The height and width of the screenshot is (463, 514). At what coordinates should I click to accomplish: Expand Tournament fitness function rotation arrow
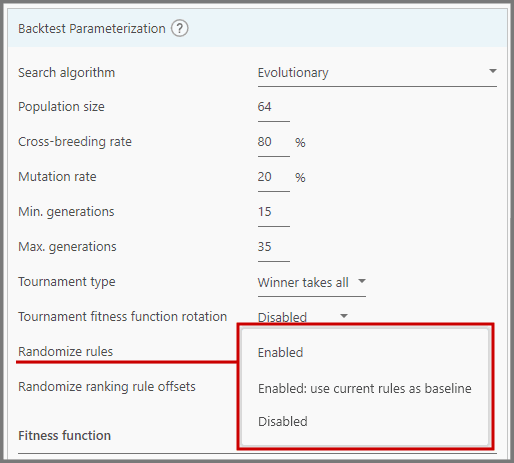pyautogui.click(x=344, y=316)
